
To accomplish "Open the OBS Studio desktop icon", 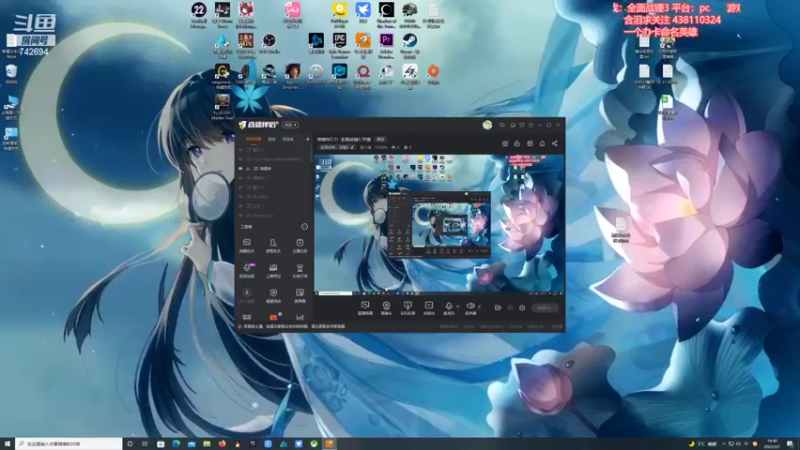I will click(269, 41).
